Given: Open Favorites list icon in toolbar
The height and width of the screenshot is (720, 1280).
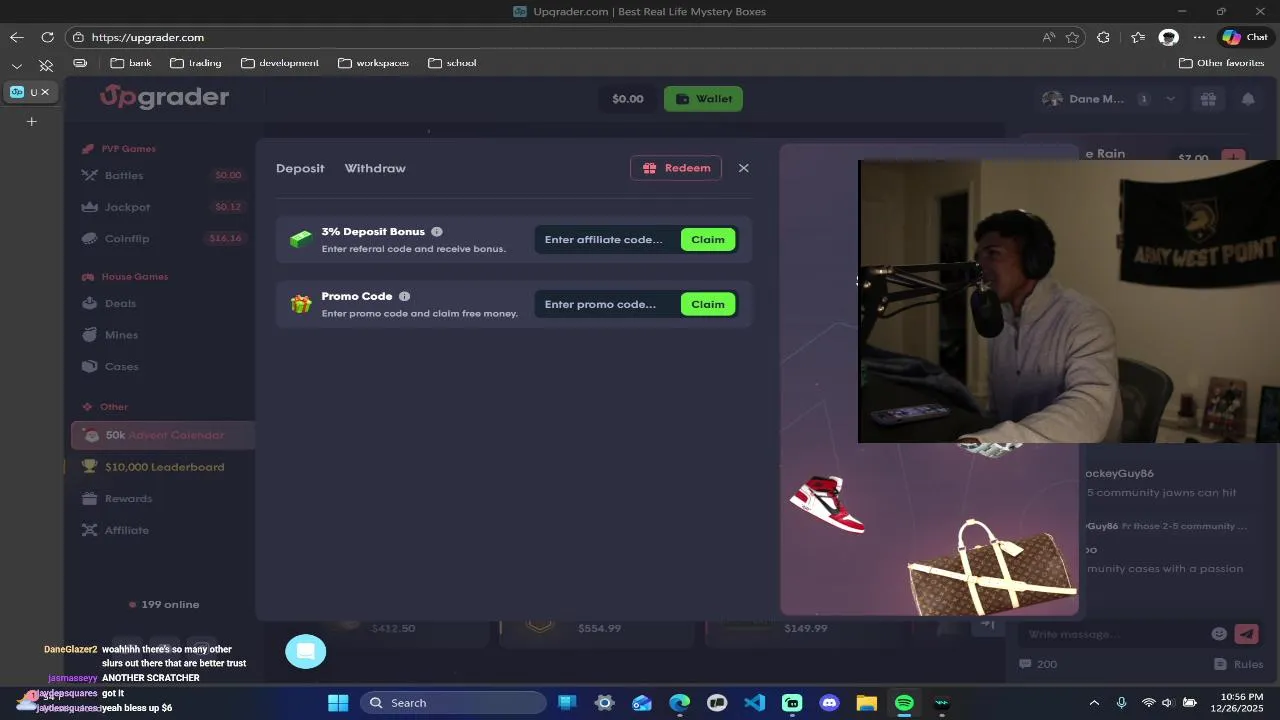Looking at the screenshot, I should pyautogui.click(x=1138, y=37).
